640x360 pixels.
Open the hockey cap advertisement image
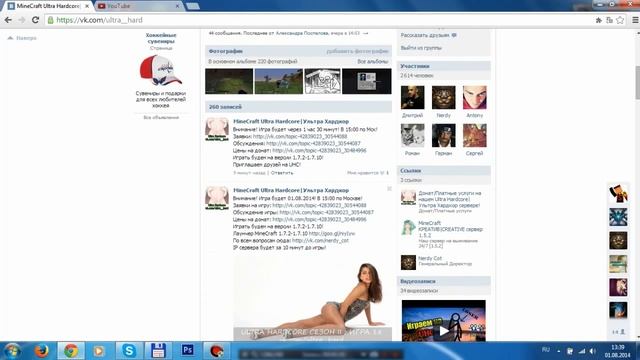tap(161, 71)
